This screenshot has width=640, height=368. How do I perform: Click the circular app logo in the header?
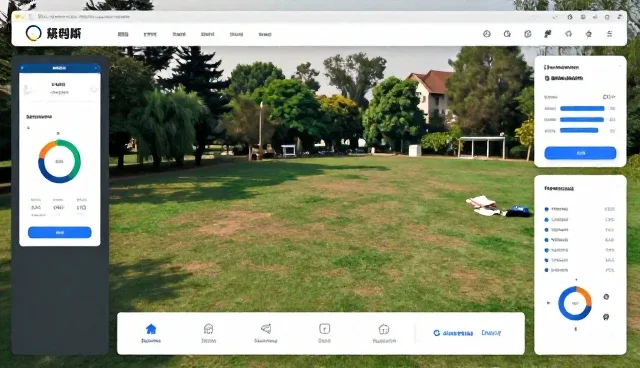coord(33,33)
